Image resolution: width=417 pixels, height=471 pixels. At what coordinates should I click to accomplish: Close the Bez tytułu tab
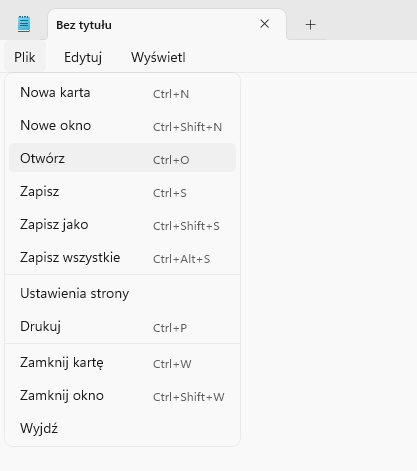pos(264,24)
